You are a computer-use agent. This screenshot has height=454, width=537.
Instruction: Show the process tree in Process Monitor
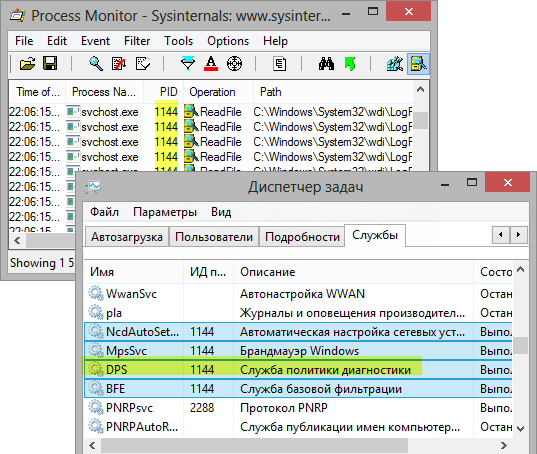(x=279, y=64)
